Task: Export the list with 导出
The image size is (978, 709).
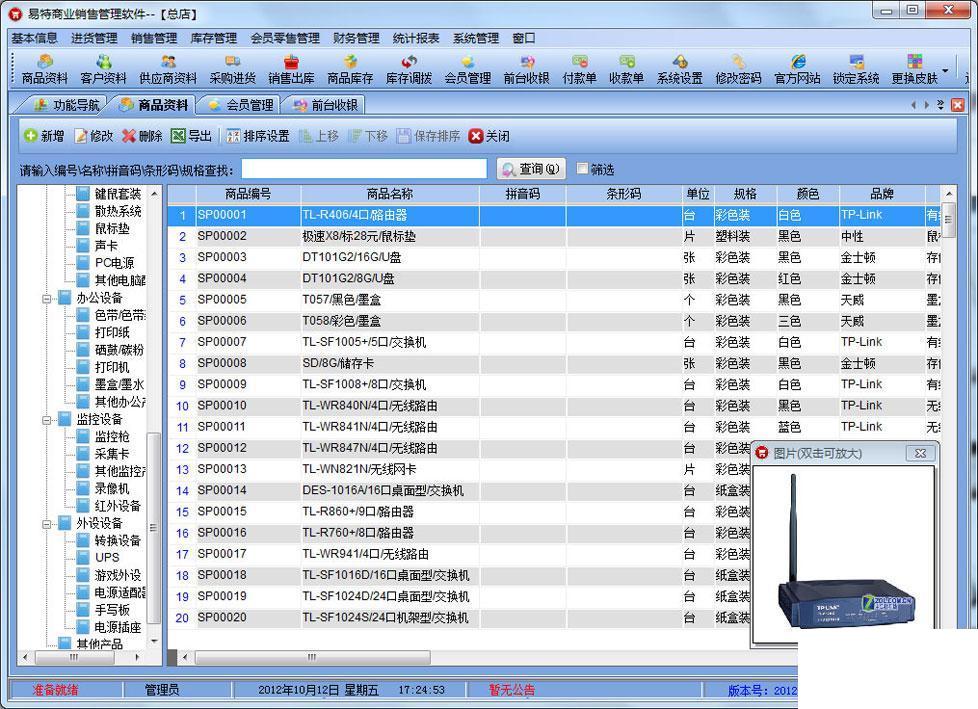Action: [x=191, y=136]
